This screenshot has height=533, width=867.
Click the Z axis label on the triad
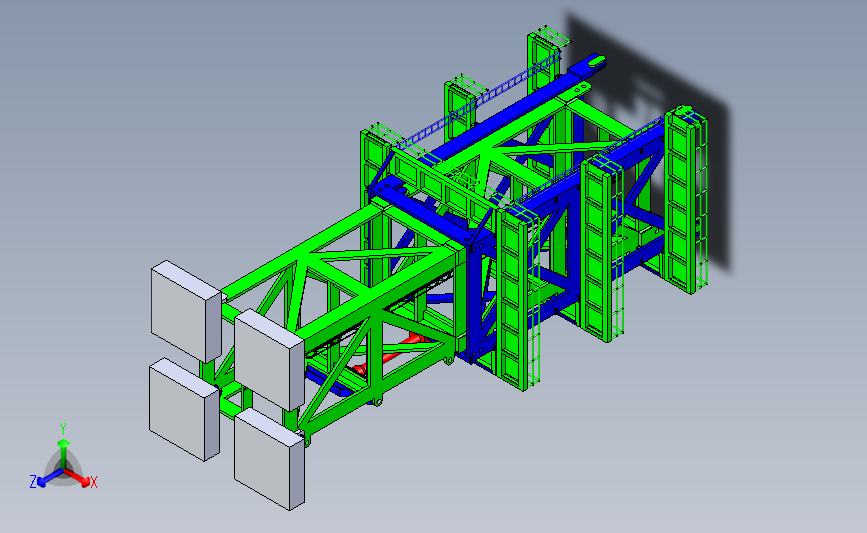coord(33,482)
